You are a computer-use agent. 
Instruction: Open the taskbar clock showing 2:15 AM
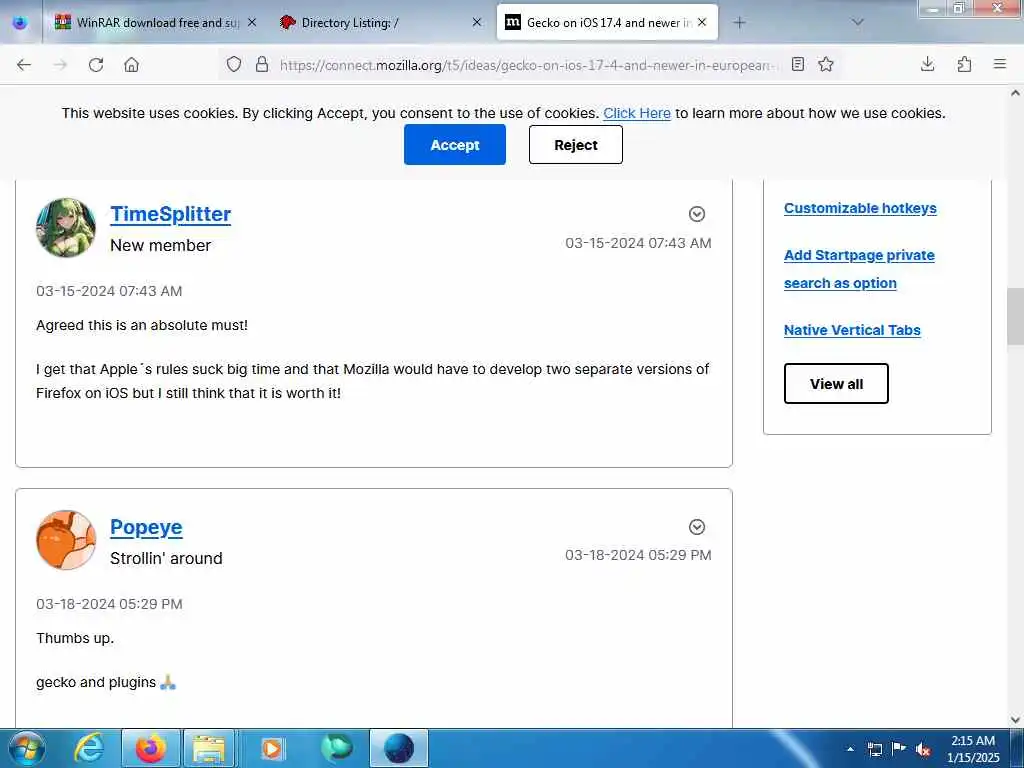pos(973,748)
